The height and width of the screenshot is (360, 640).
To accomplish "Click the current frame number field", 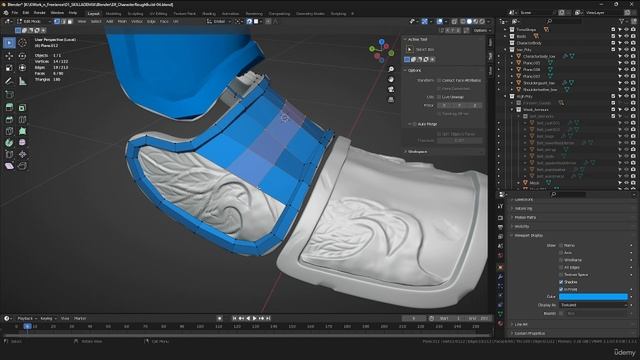I will pos(414,318).
